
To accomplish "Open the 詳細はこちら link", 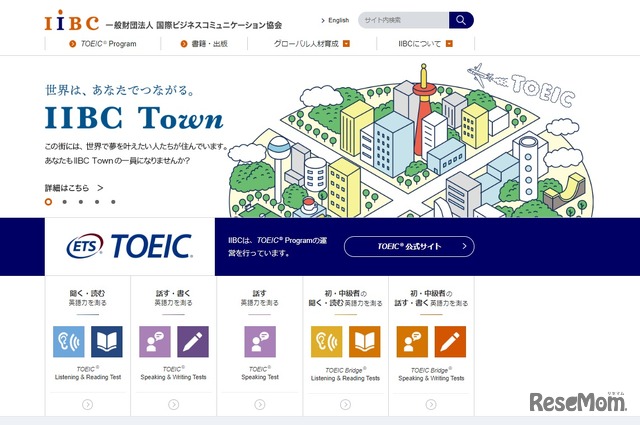I will point(74,188).
